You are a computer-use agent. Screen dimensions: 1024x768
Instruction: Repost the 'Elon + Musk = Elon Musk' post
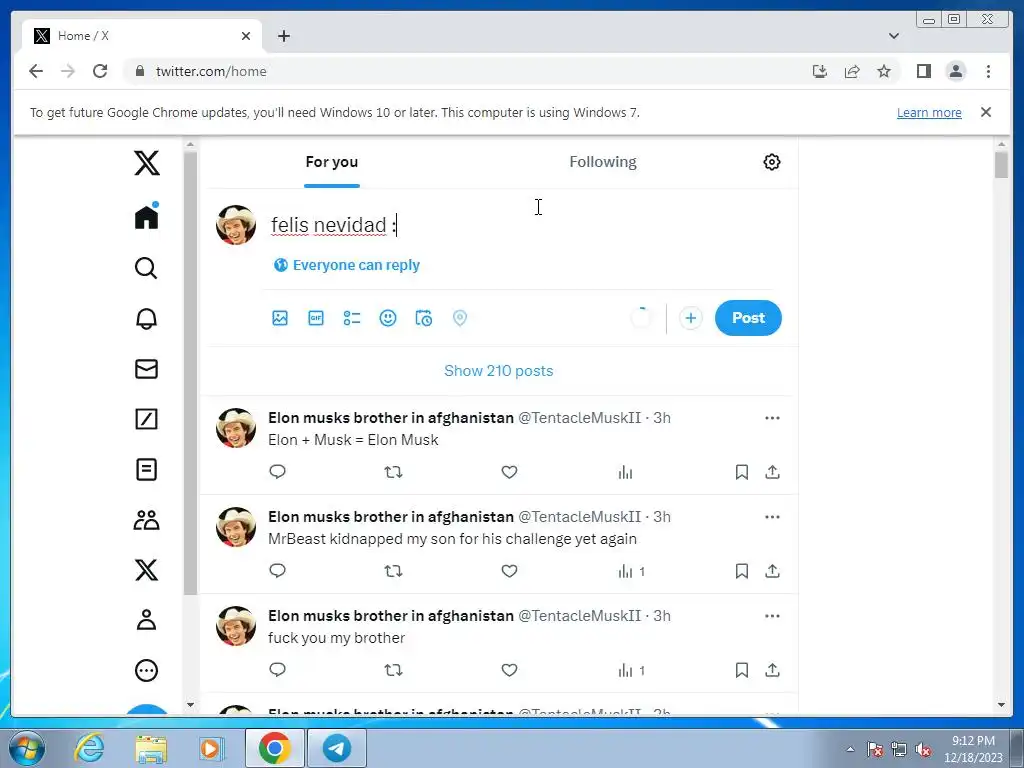point(393,472)
